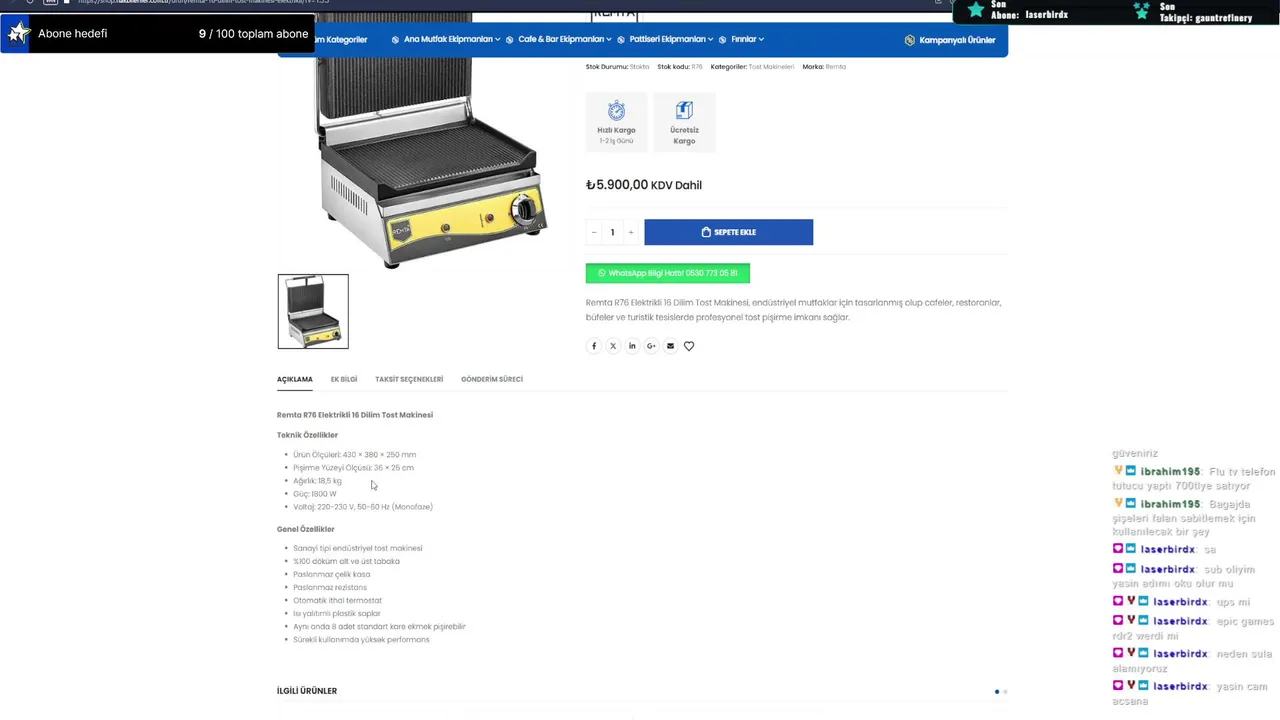
Task: Click Cafe & Bar Ekipmanları menu icon
Action: 510,40
